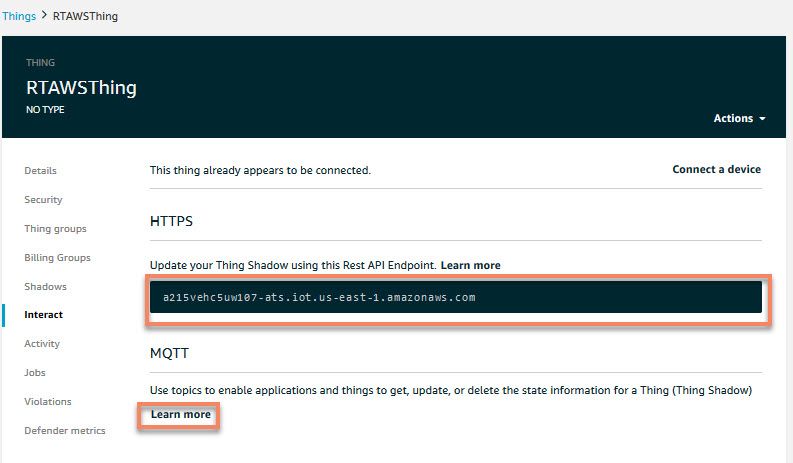Open the Security section
The height and width of the screenshot is (463, 793).
coord(43,199)
